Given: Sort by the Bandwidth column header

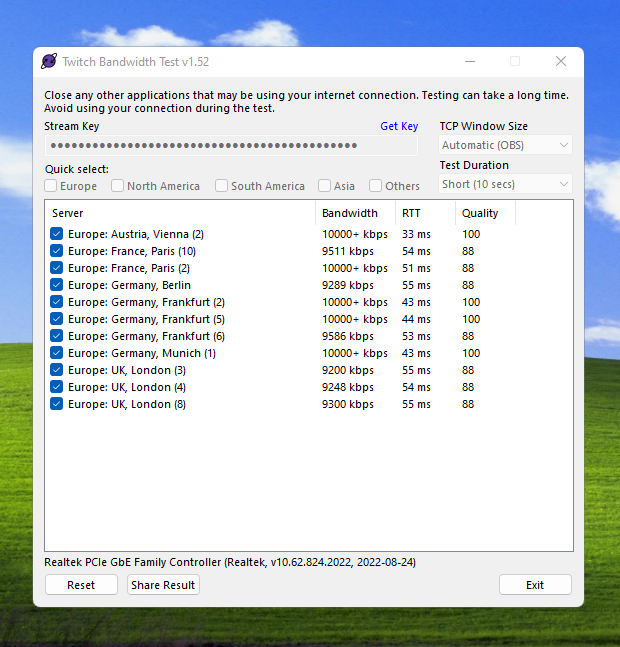Looking at the screenshot, I should pyautogui.click(x=355, y=213).
